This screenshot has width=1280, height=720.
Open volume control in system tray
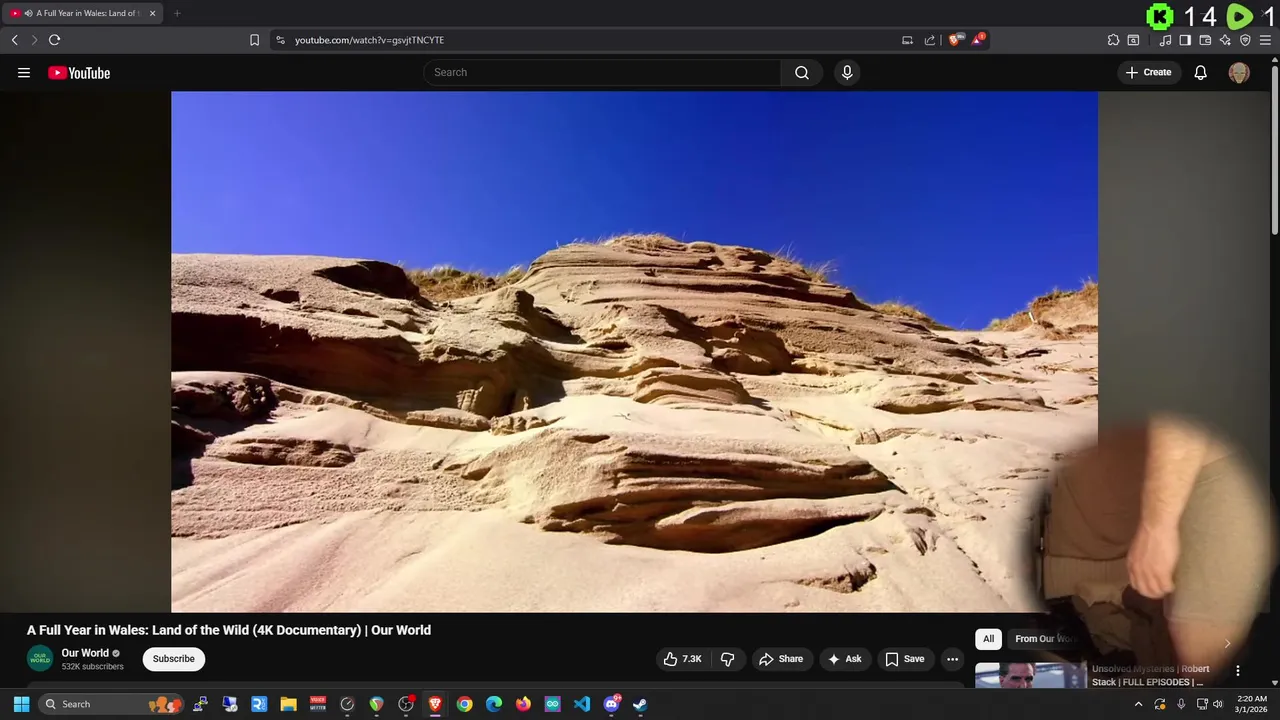(x=1217, y=704)
